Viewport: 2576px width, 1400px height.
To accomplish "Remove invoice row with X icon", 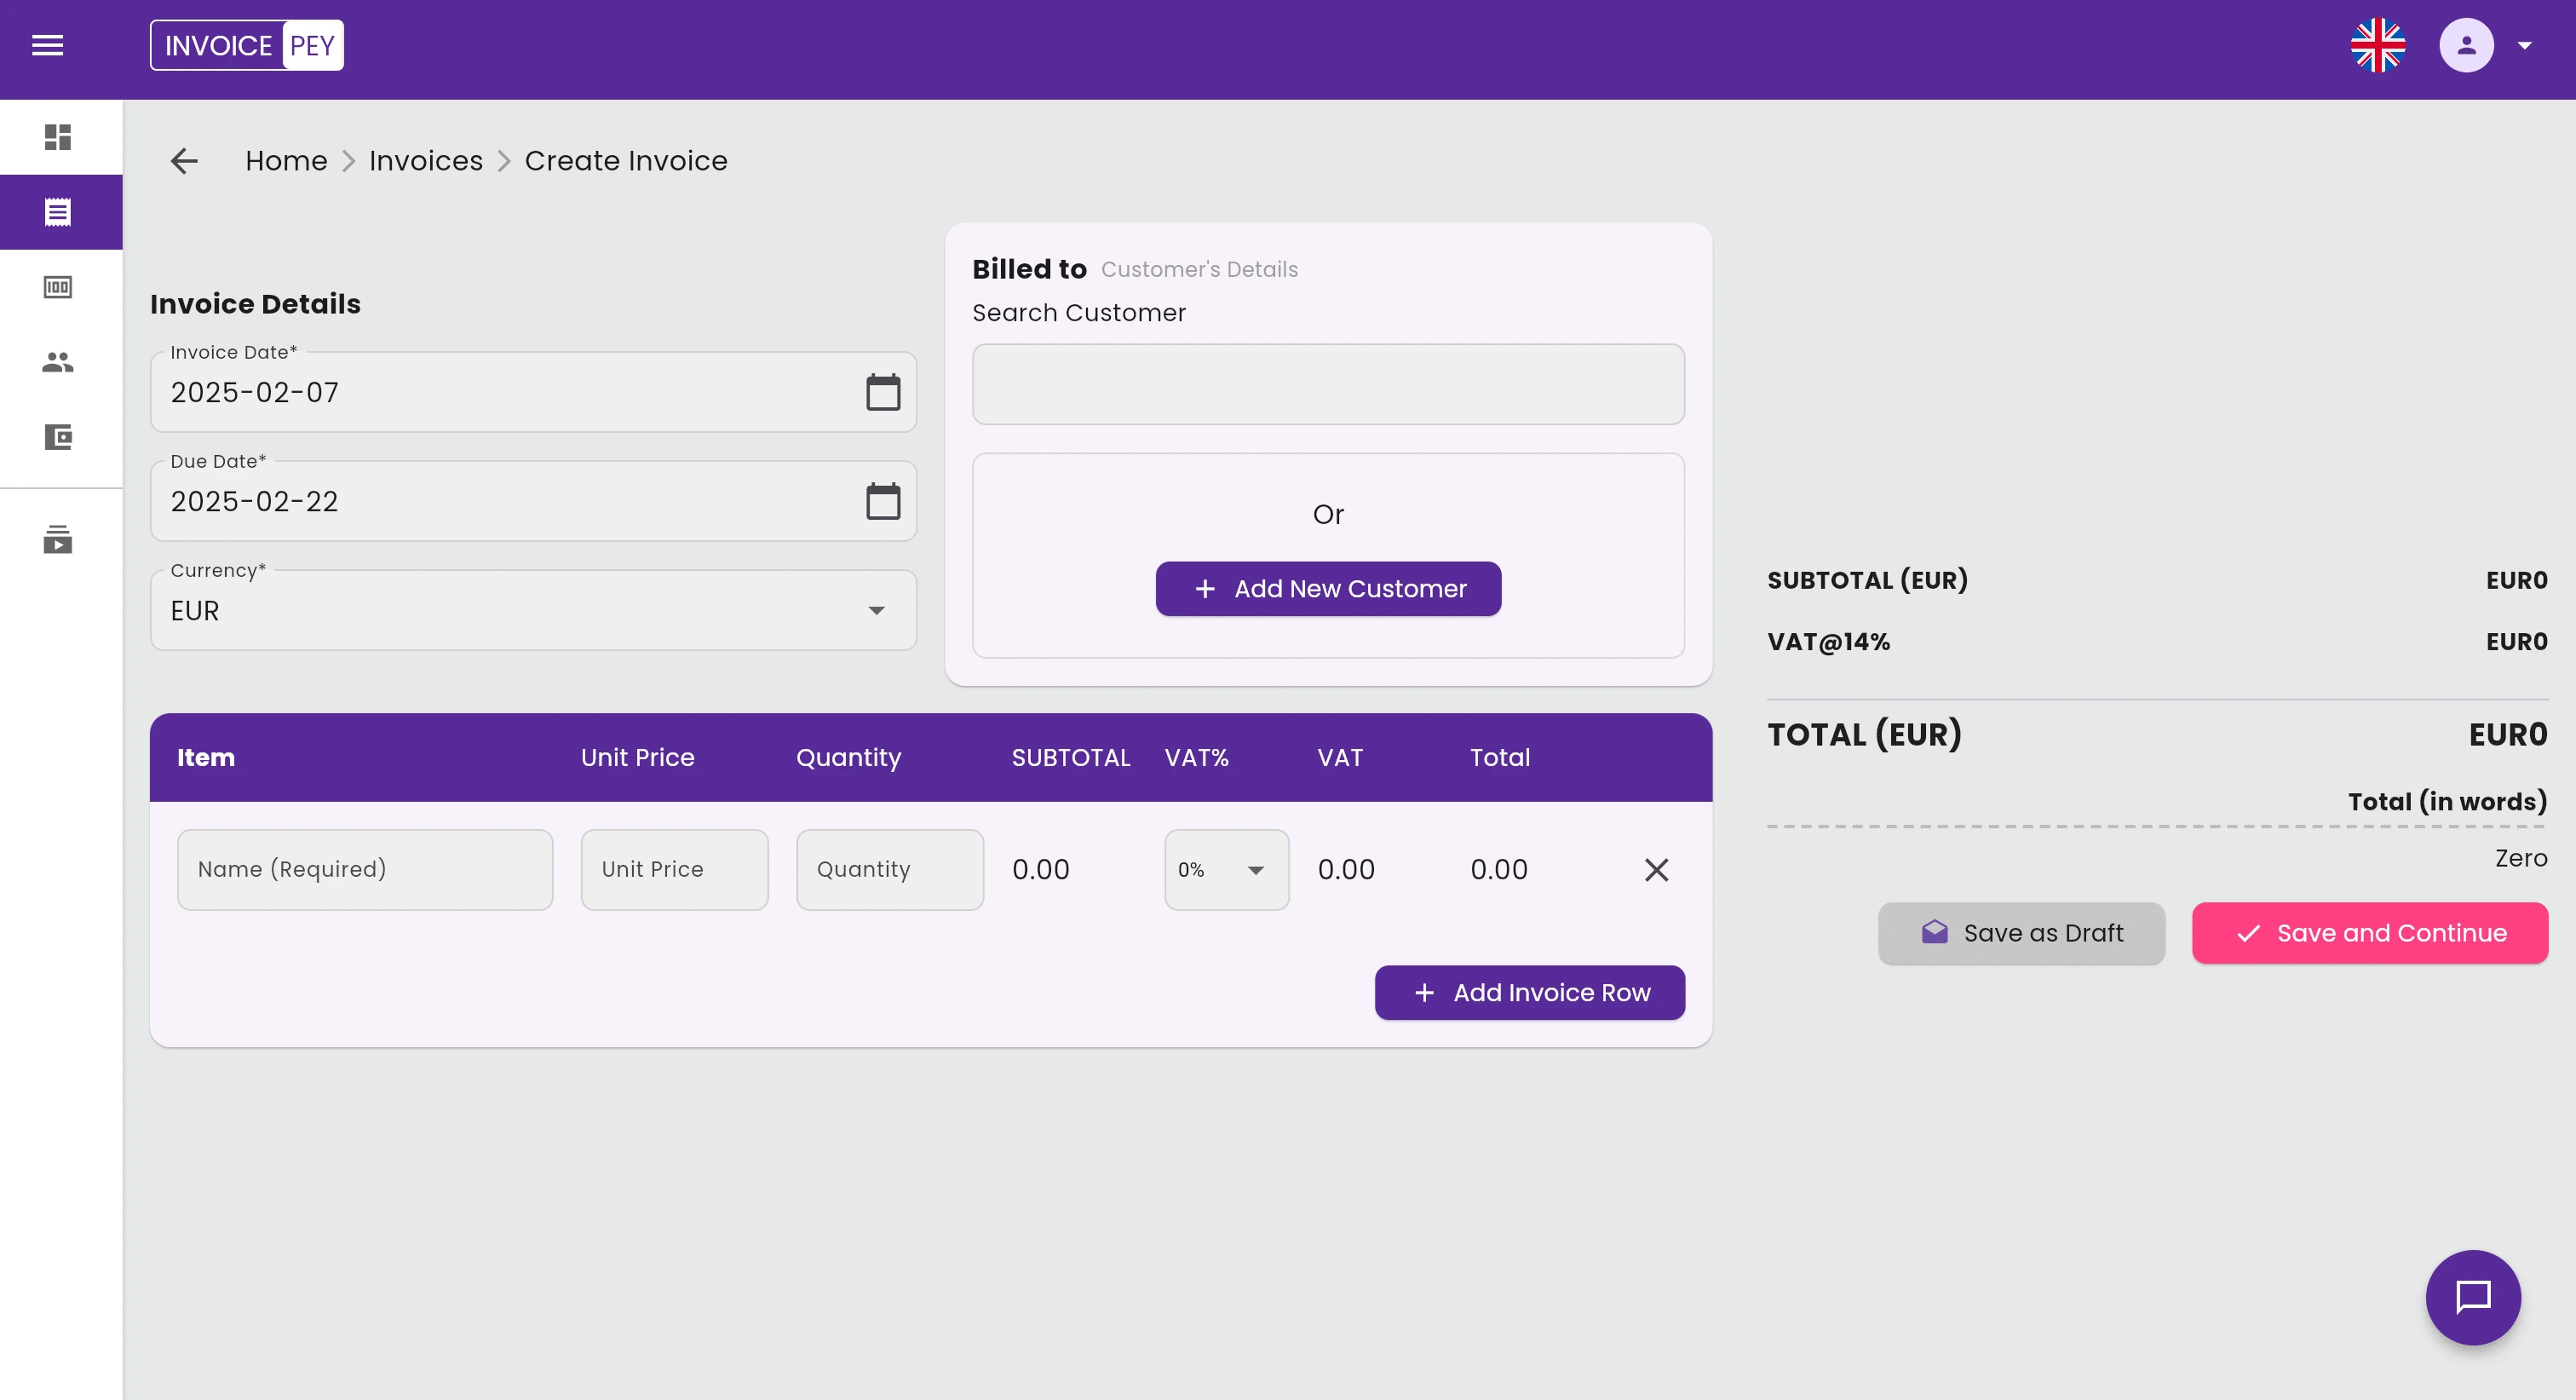I will (1656, 870).
